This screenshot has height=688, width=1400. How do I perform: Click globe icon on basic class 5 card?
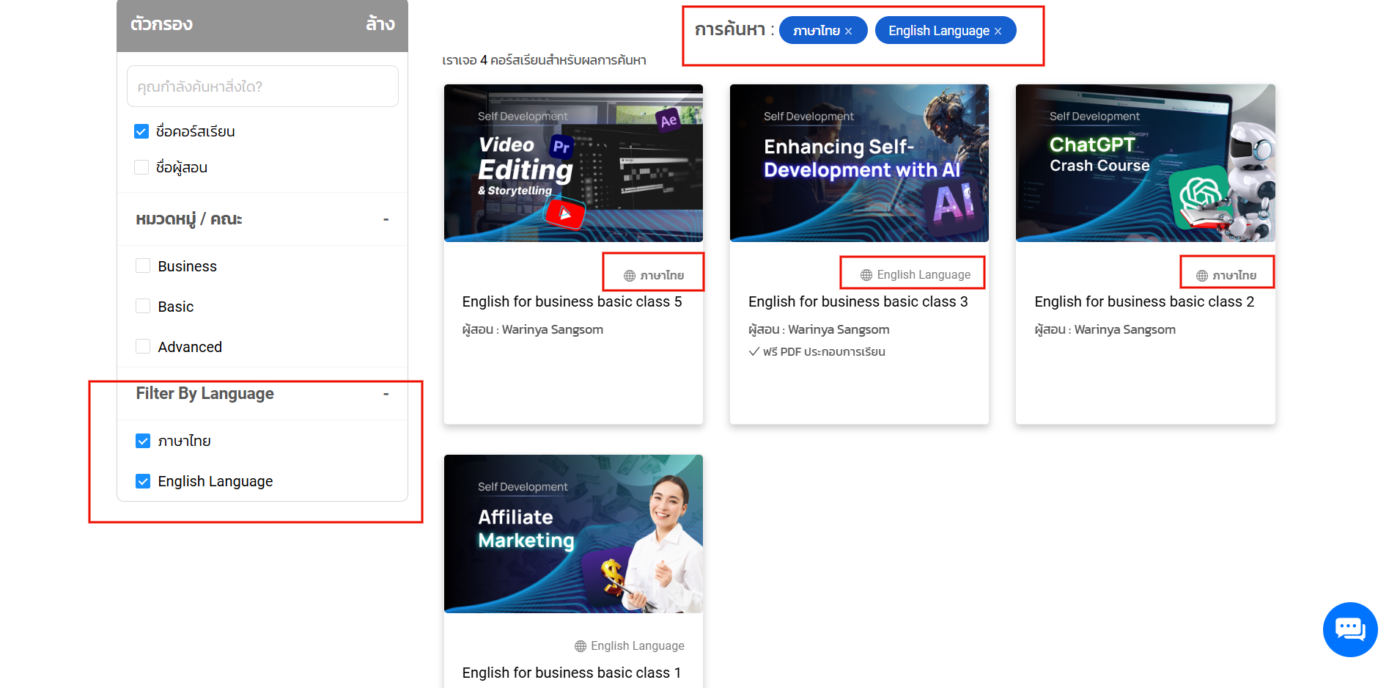(x=629, y=275)
